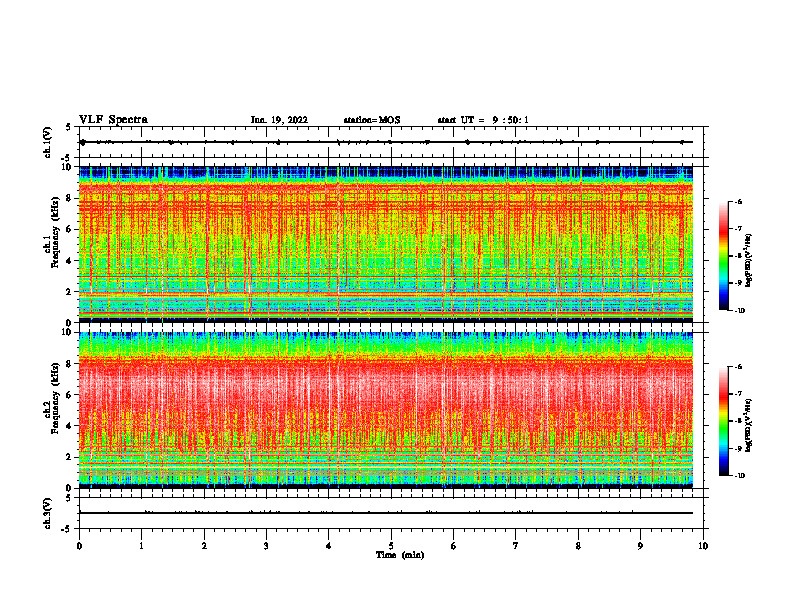Click inside the ch.2 spectrogram panel
The image size is (792, 612).
click(386, 410)
